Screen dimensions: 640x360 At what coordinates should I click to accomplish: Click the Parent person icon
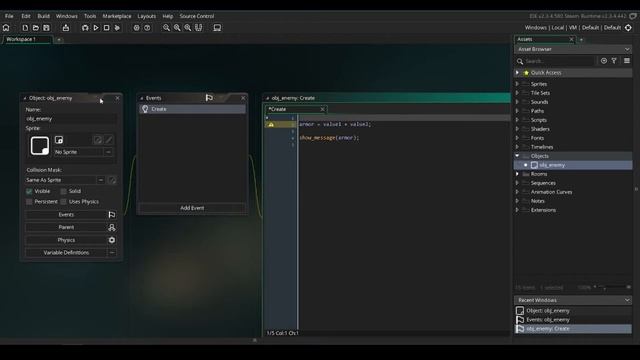[111, 227]
